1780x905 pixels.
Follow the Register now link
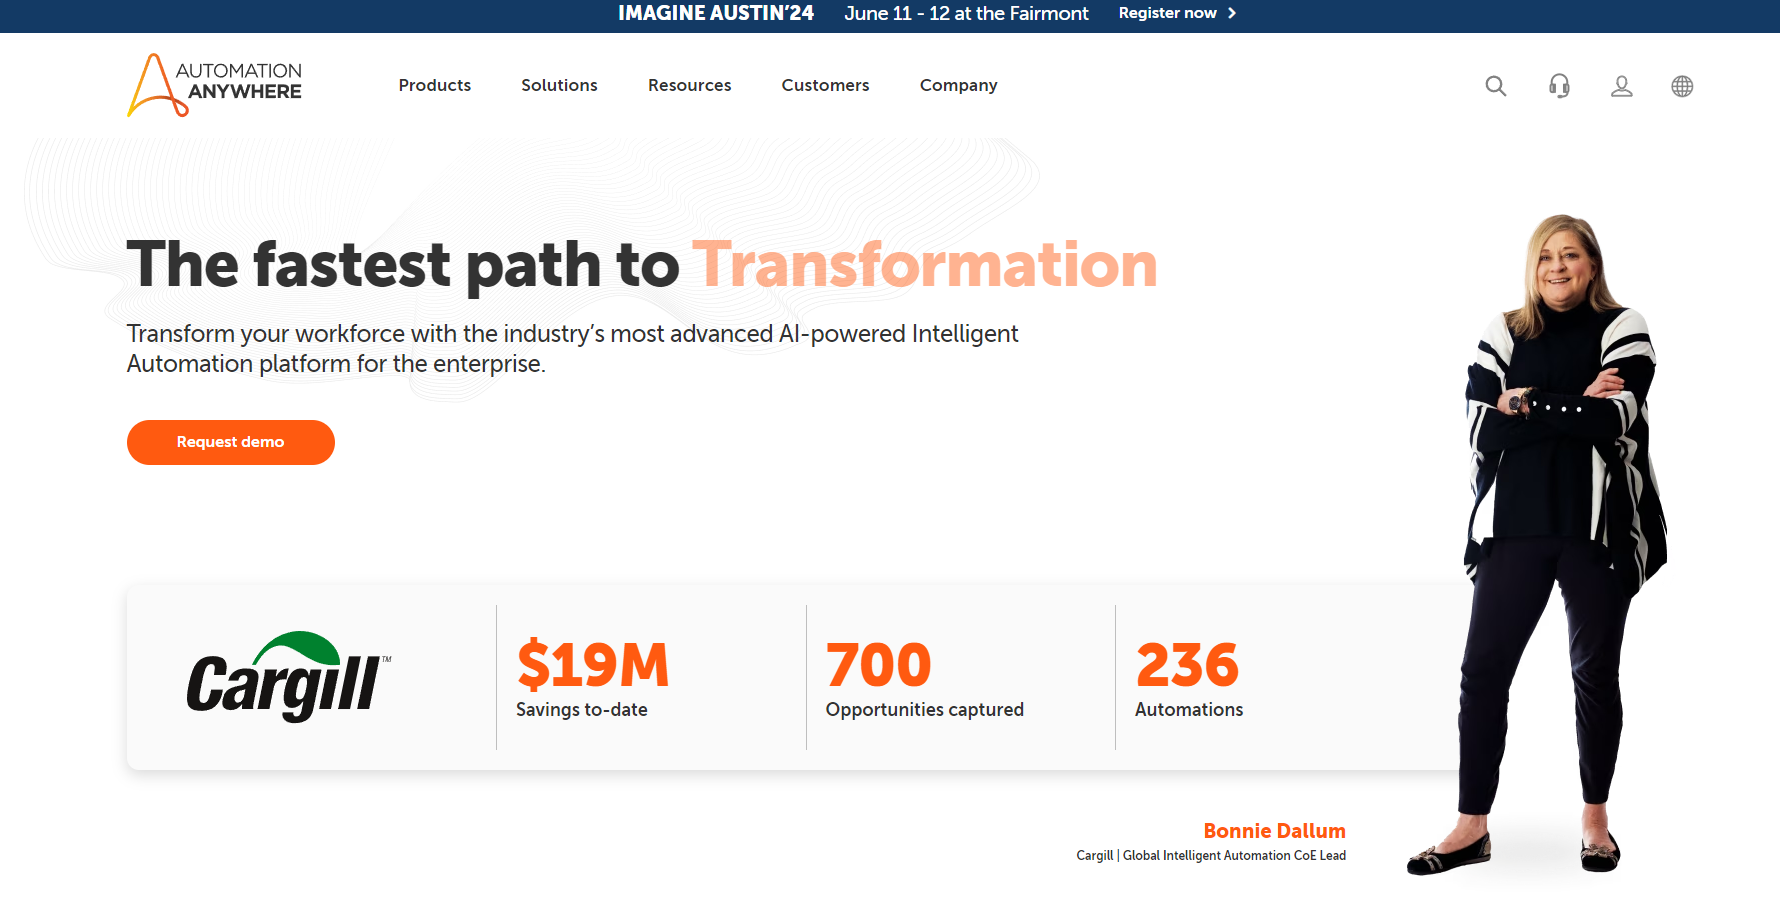[1167, 13]
